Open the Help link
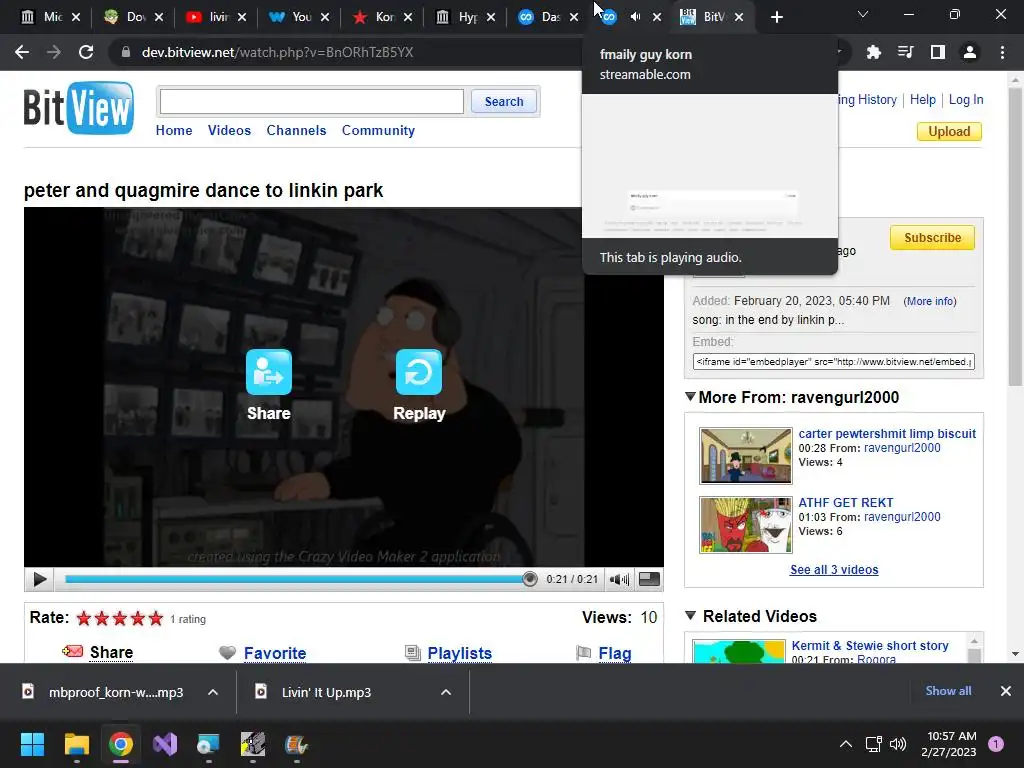Image resolution: width=1024 pixels, height=768 pixels. pos(922,99)
